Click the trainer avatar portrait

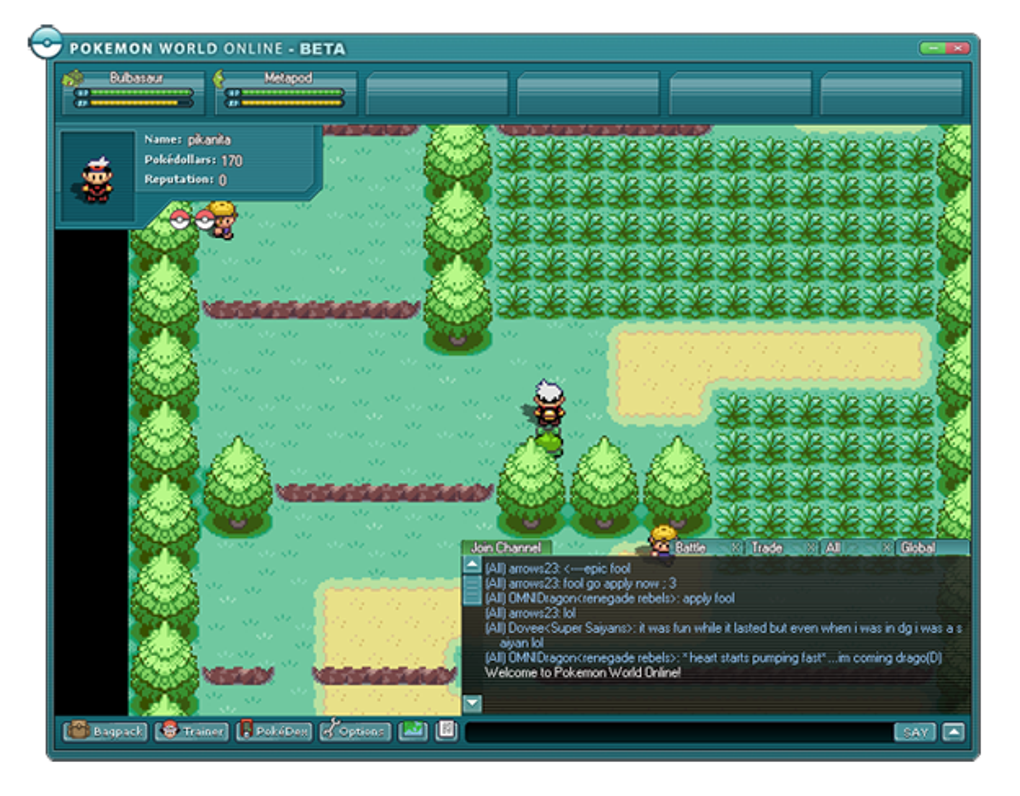(98, 178)
